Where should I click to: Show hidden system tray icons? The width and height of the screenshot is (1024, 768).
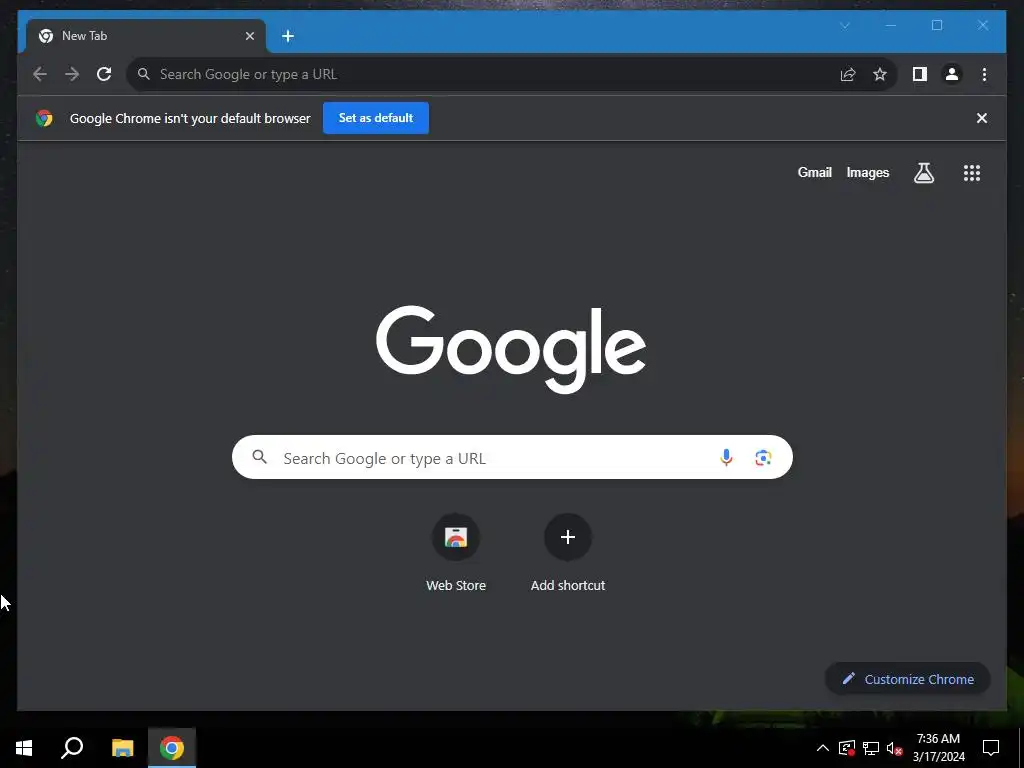(x=823, y=748)
